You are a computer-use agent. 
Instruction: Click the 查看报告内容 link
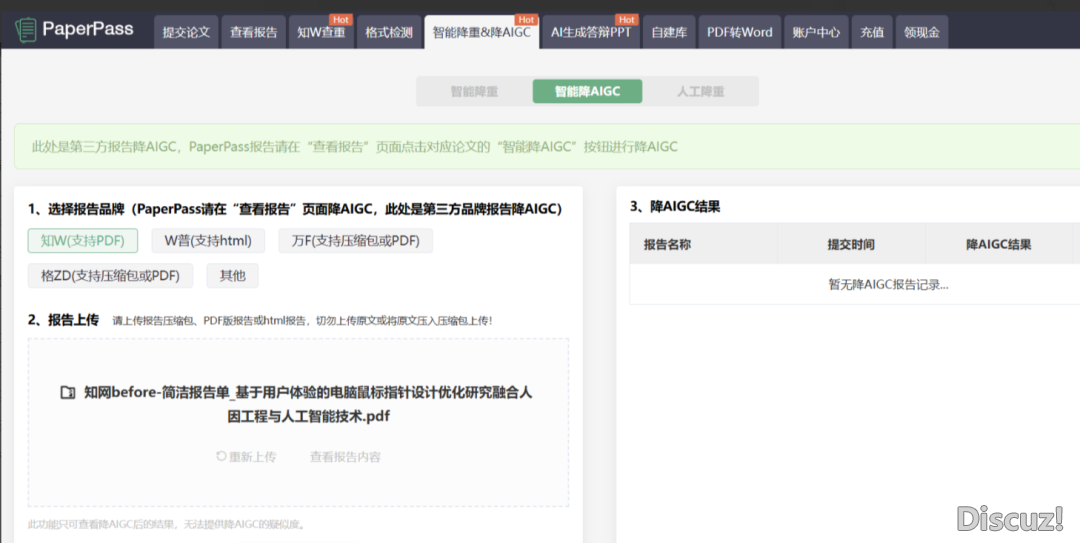point(345,457)
